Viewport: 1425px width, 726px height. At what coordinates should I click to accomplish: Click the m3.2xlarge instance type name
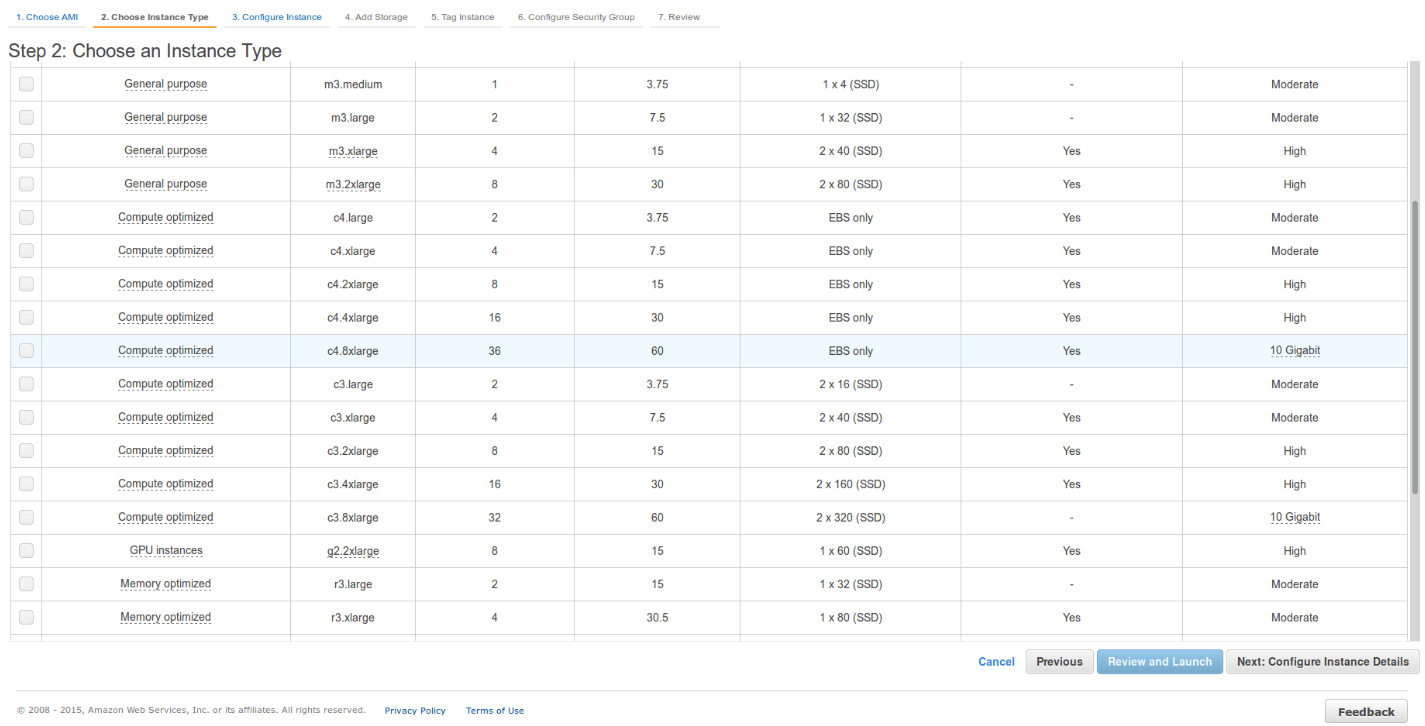[352, 184]
